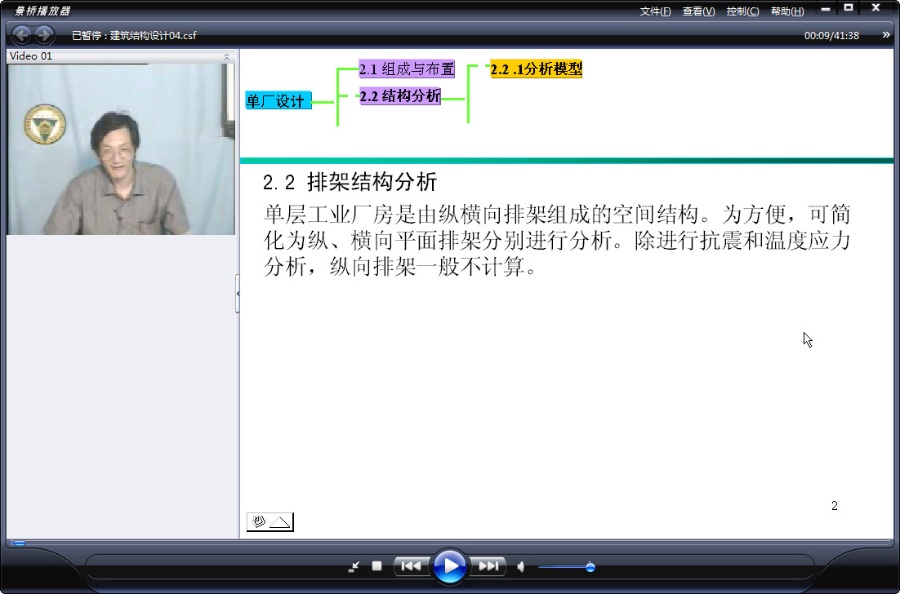Click the side panel collapse handle
This screenshot has height=594, width=900.
pos(238,293)
